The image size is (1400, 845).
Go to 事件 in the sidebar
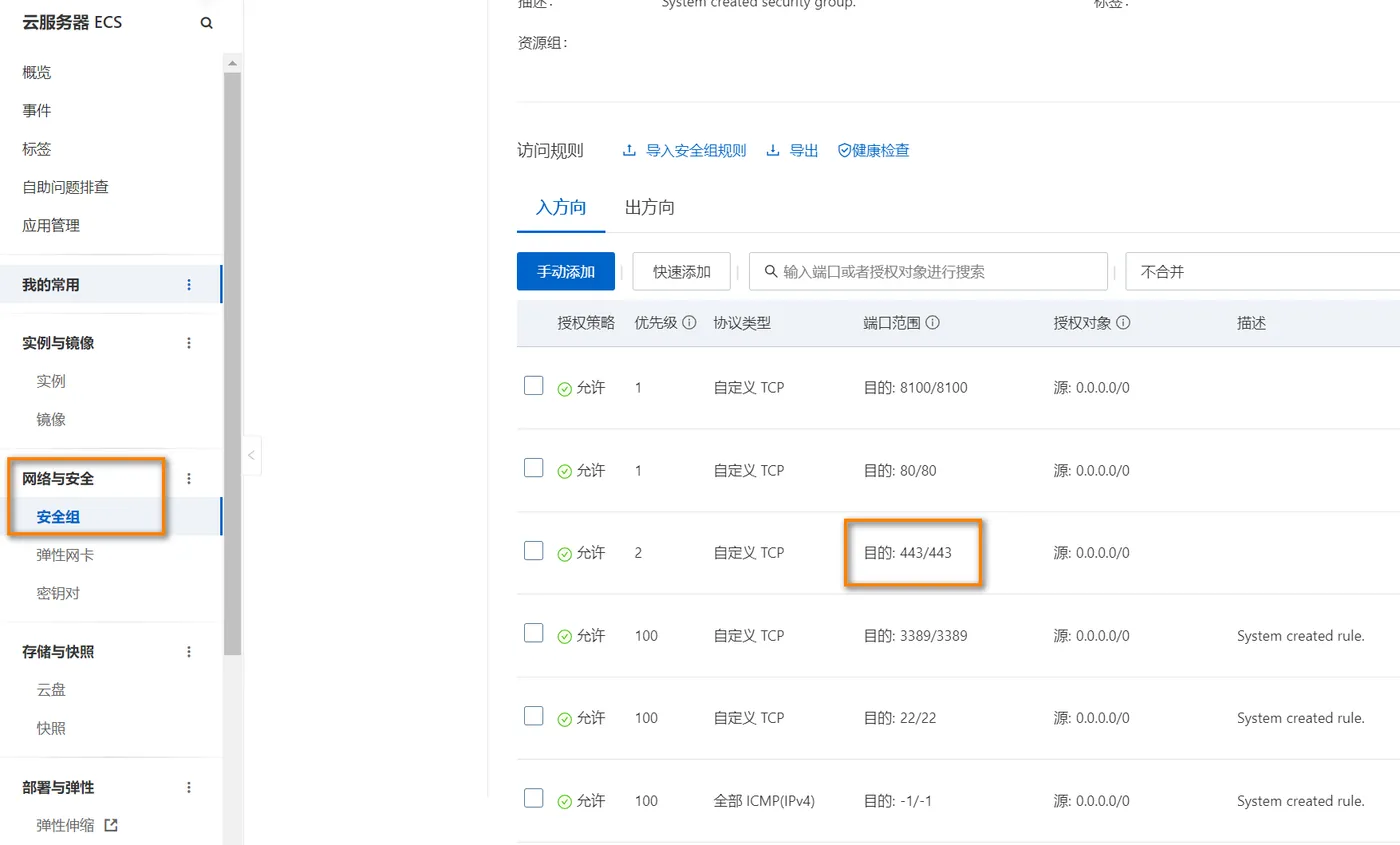pyautogui.click(x=37, y=111)
